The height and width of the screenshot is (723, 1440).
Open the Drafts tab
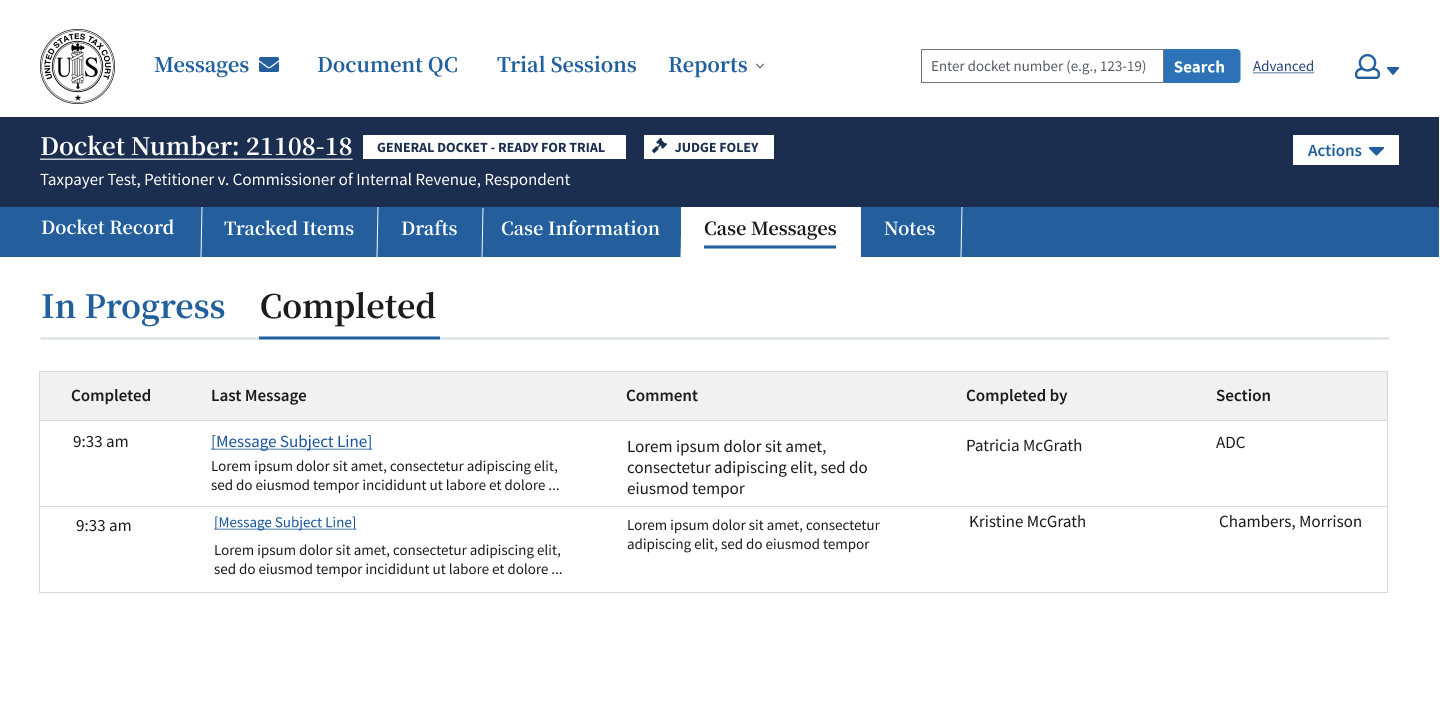[430, 229]
